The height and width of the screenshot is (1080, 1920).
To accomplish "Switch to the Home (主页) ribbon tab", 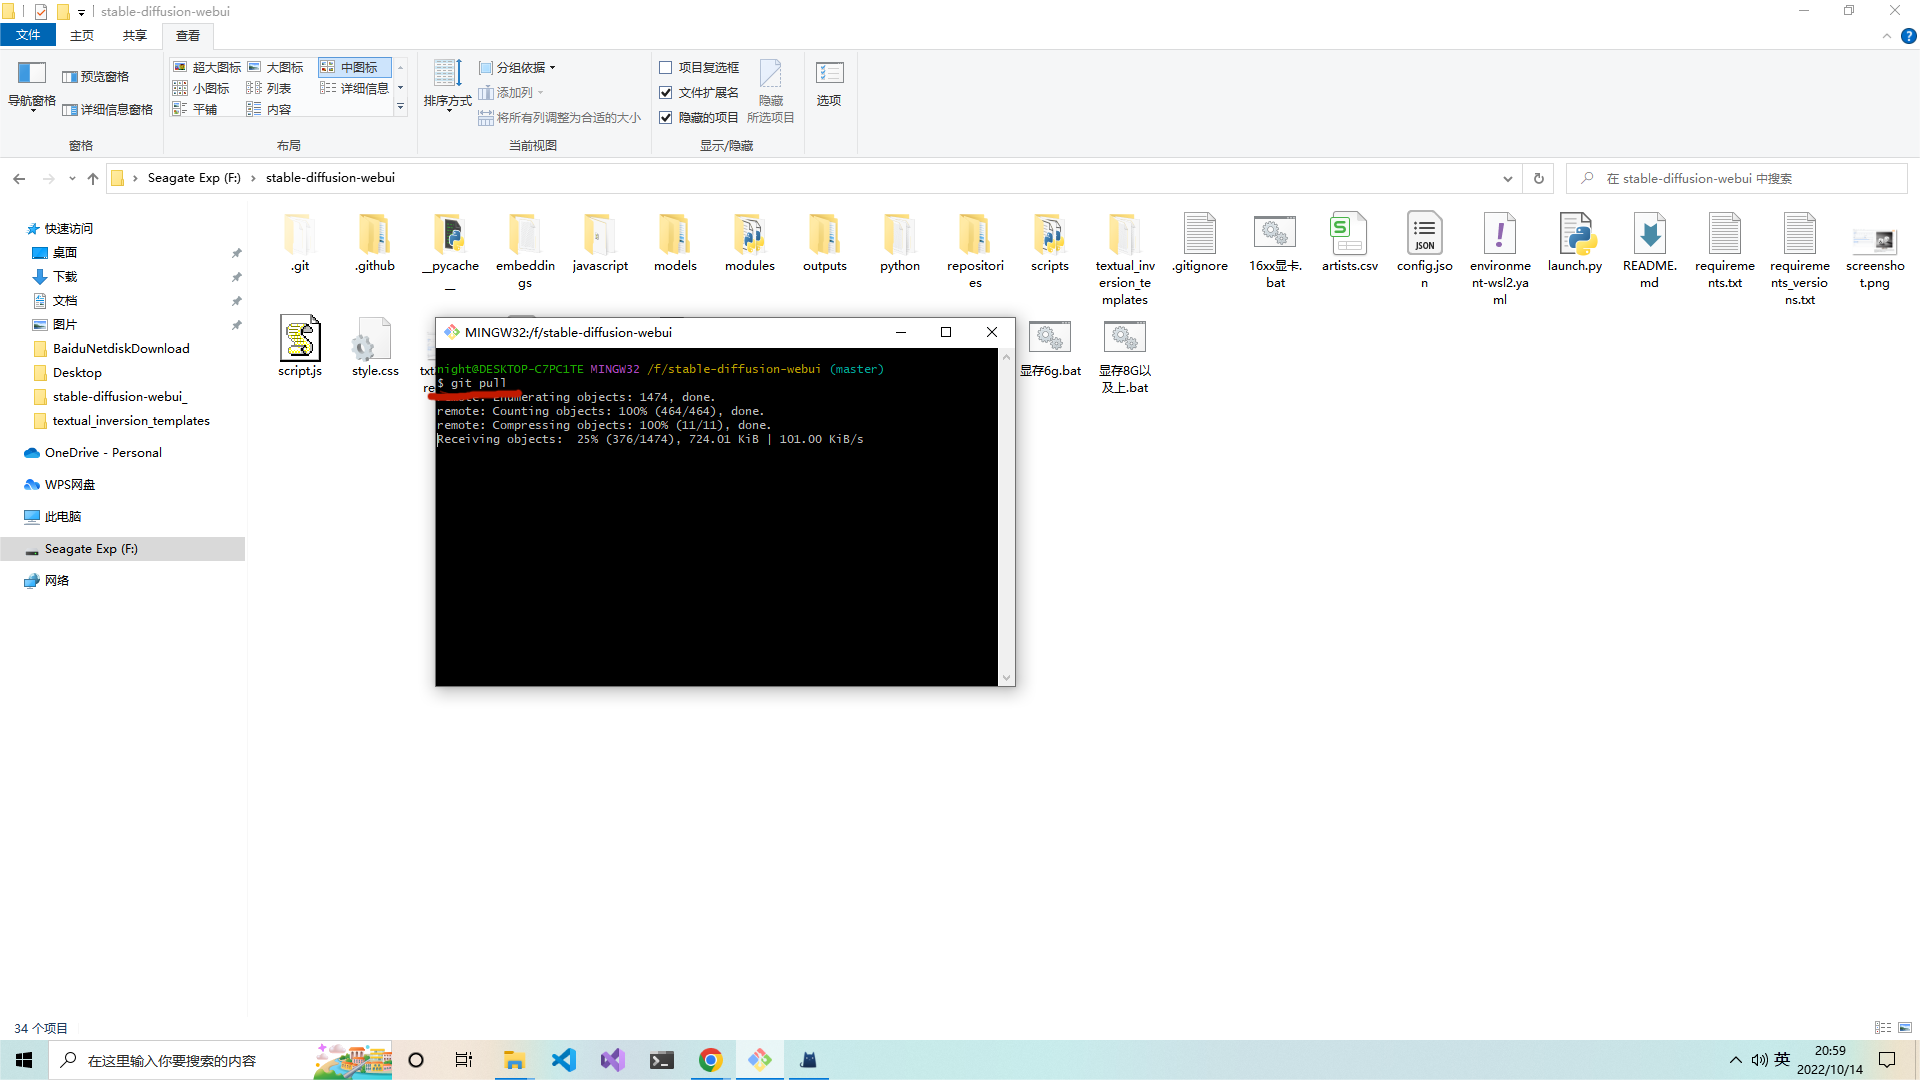I will (82, 35).
